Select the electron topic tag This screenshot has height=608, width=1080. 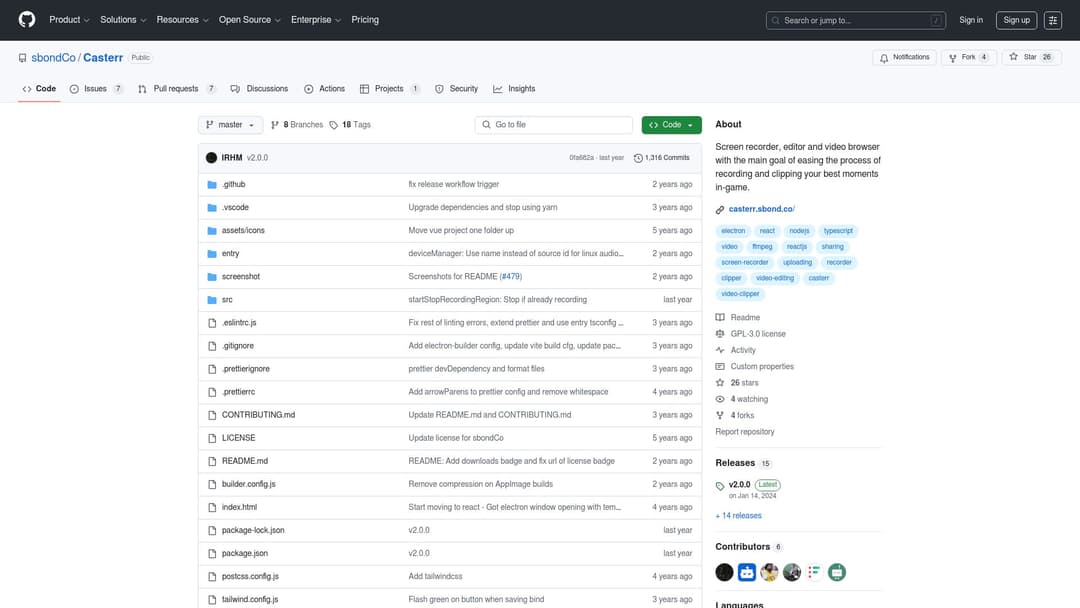[733, 231]
